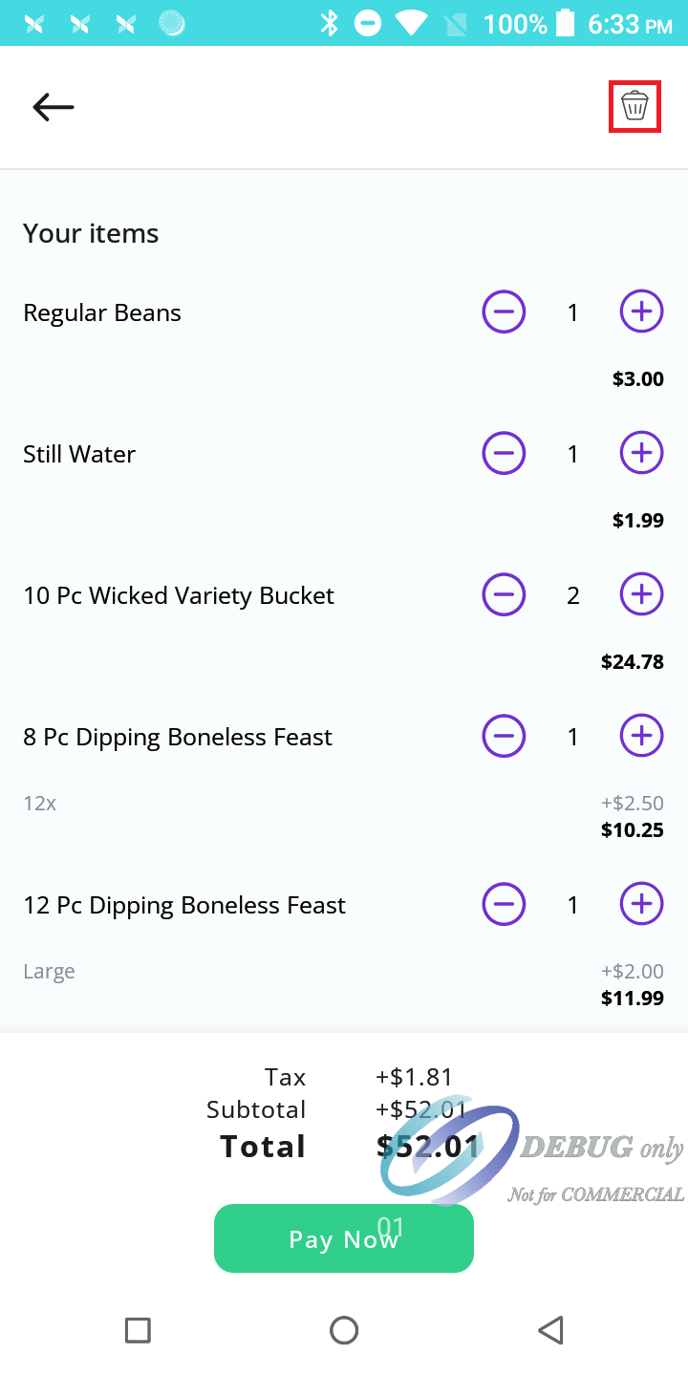Tap the Pay Now button
The image size is (688, 1376).
(x=343, y=1239)
